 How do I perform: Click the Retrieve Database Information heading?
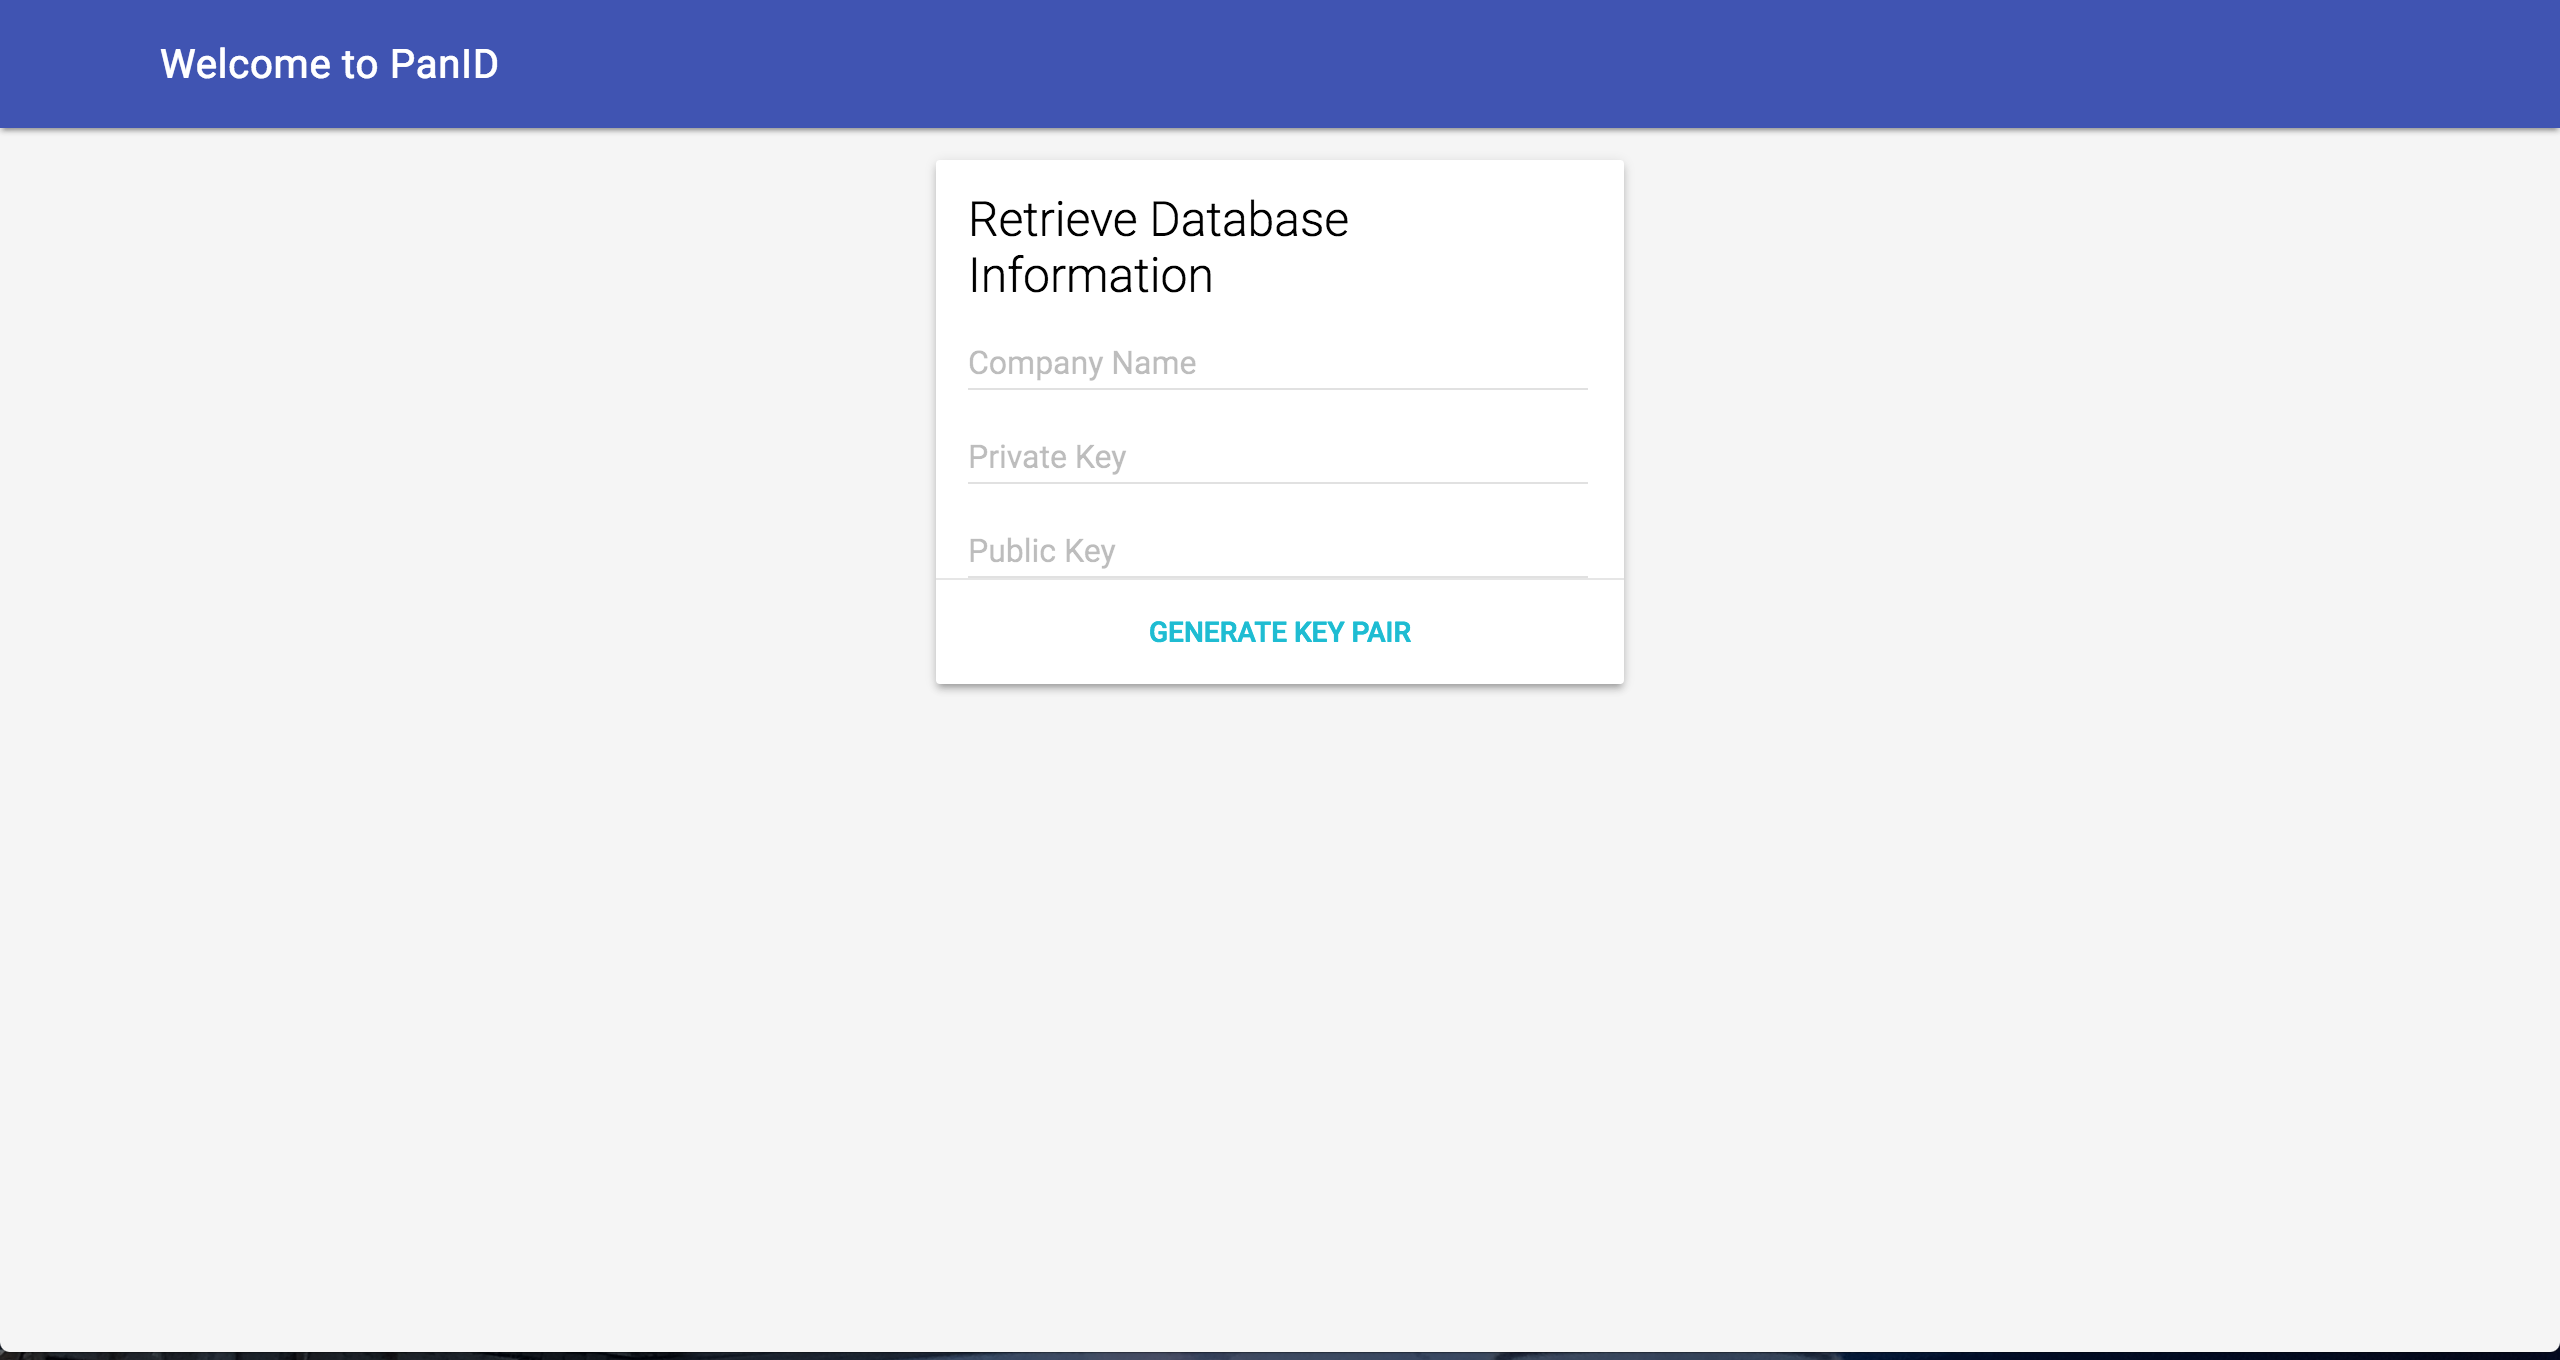[1158, 247]
